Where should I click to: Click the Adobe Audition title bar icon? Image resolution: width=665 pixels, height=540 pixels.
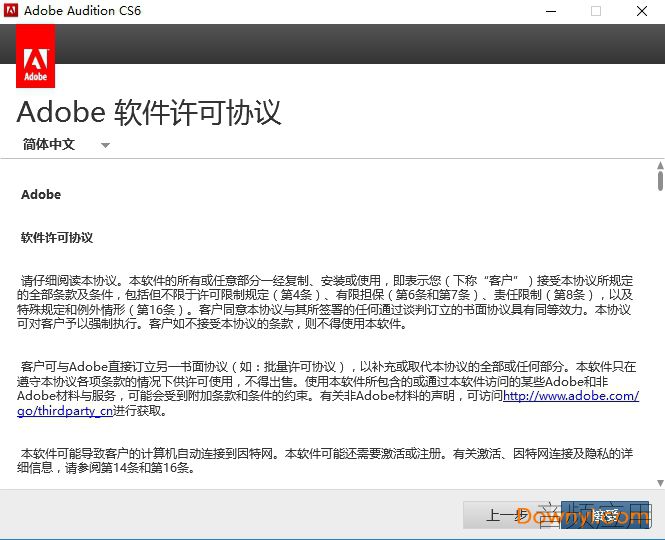pyautogui.click(x=11, y=10)
